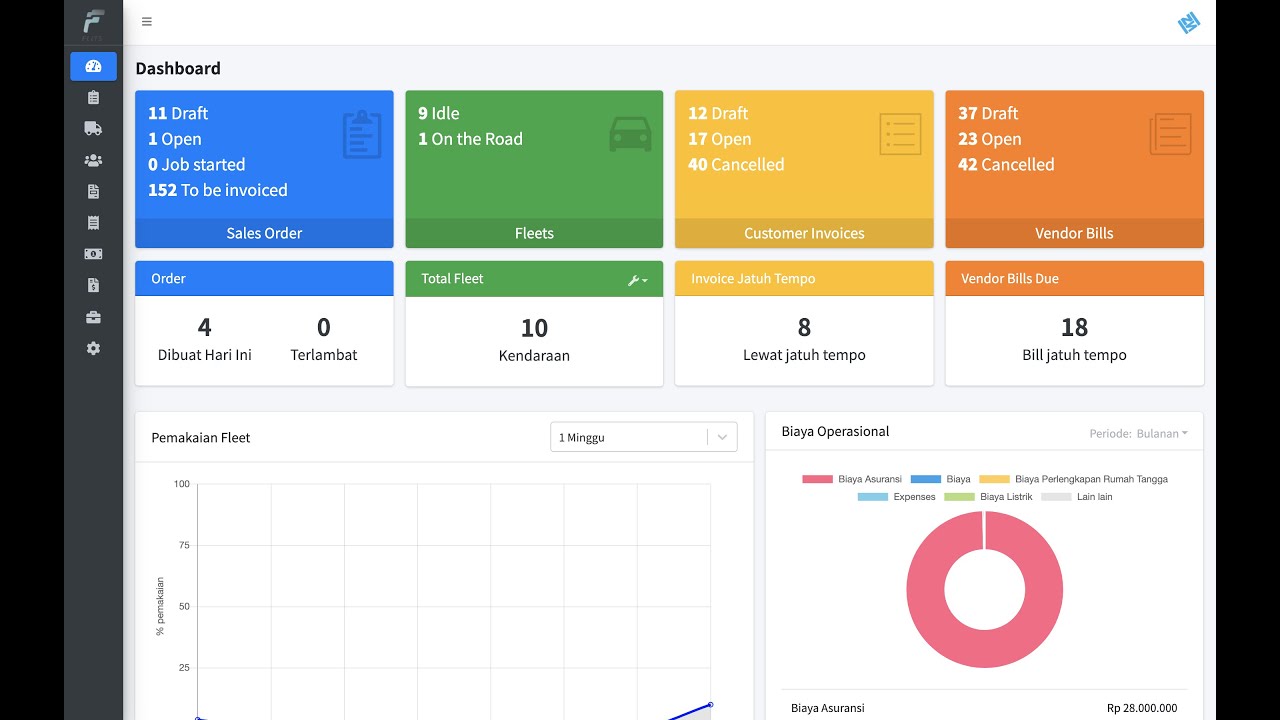Open the Fleets card footer link

pyautogui.click(x=534, y=233)
